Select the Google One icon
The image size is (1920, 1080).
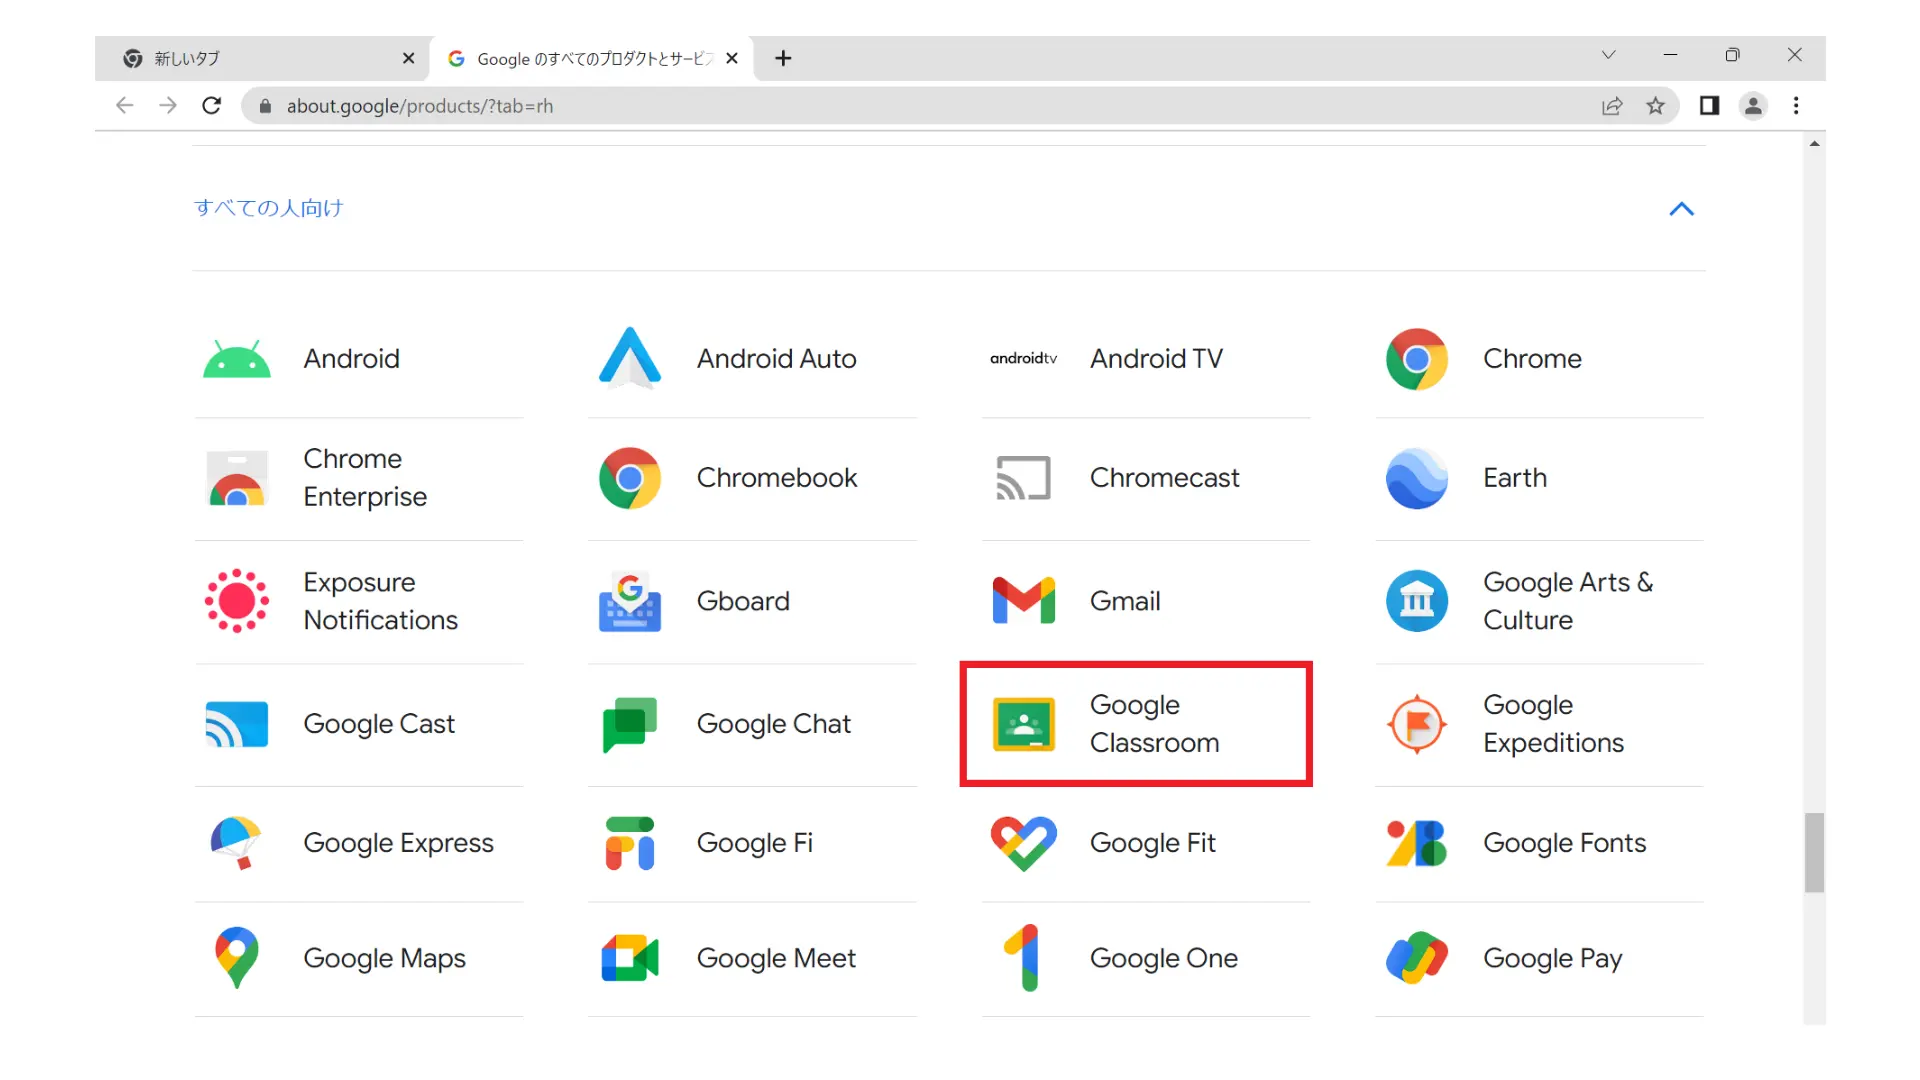point(1023,958)
